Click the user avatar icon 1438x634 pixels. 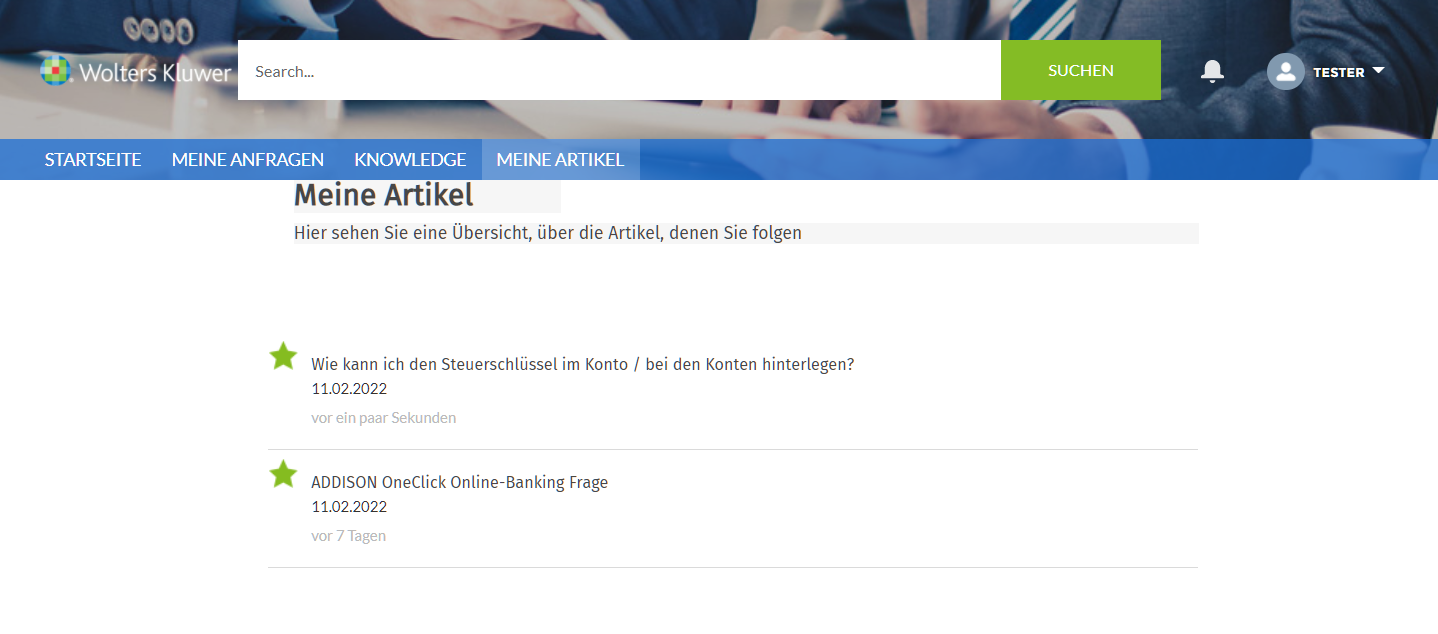(1285, 72)
